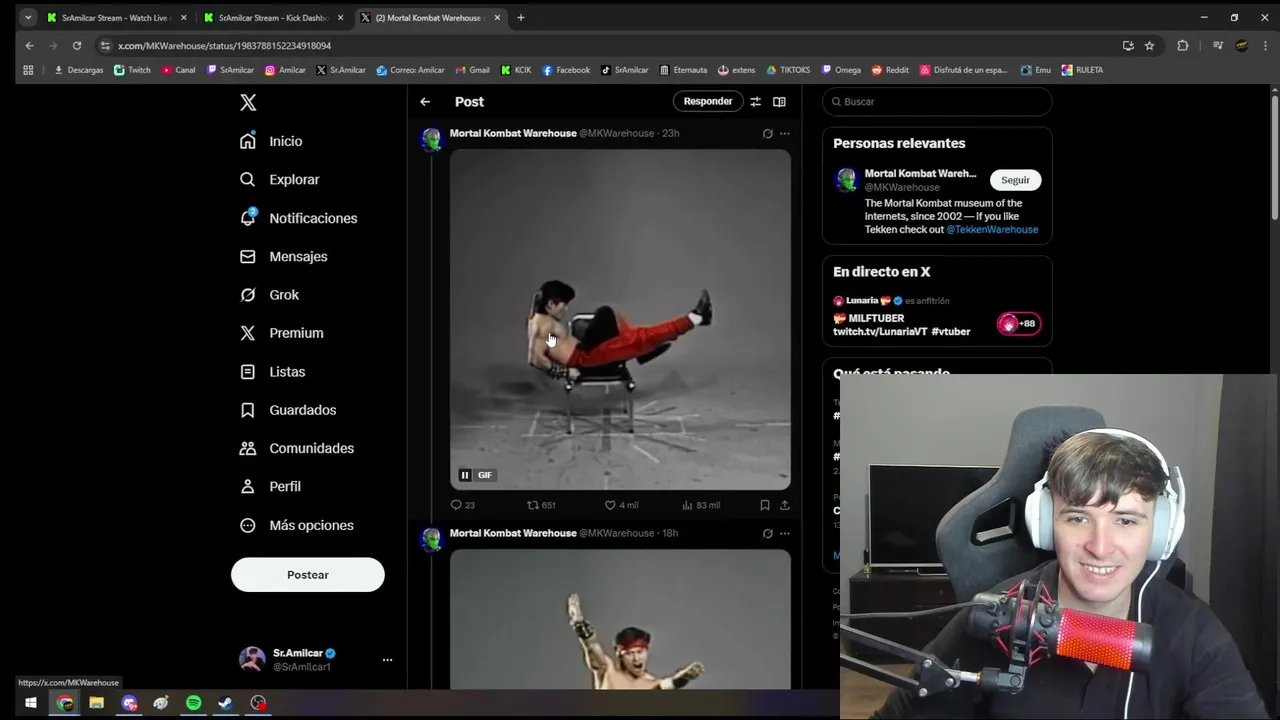Image resolution: width=1280 pixels, height=720 pixels.
Task: Select the Mortal Kombat Warehouse browser tab
Action: 430,17
